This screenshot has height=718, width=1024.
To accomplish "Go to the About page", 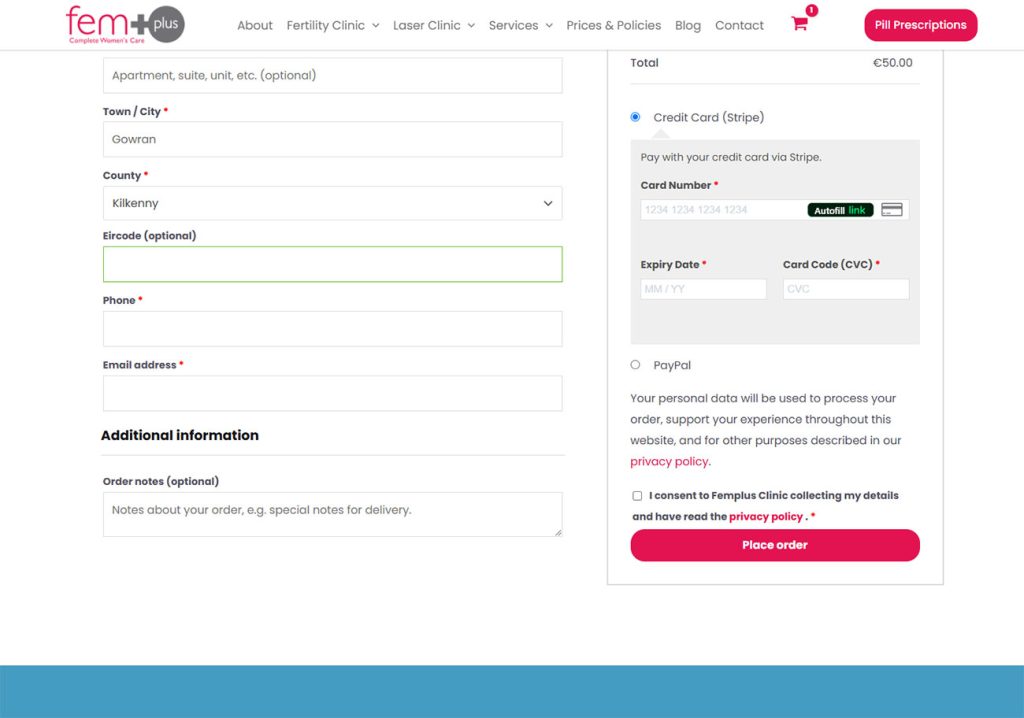I will coord(254,25).
